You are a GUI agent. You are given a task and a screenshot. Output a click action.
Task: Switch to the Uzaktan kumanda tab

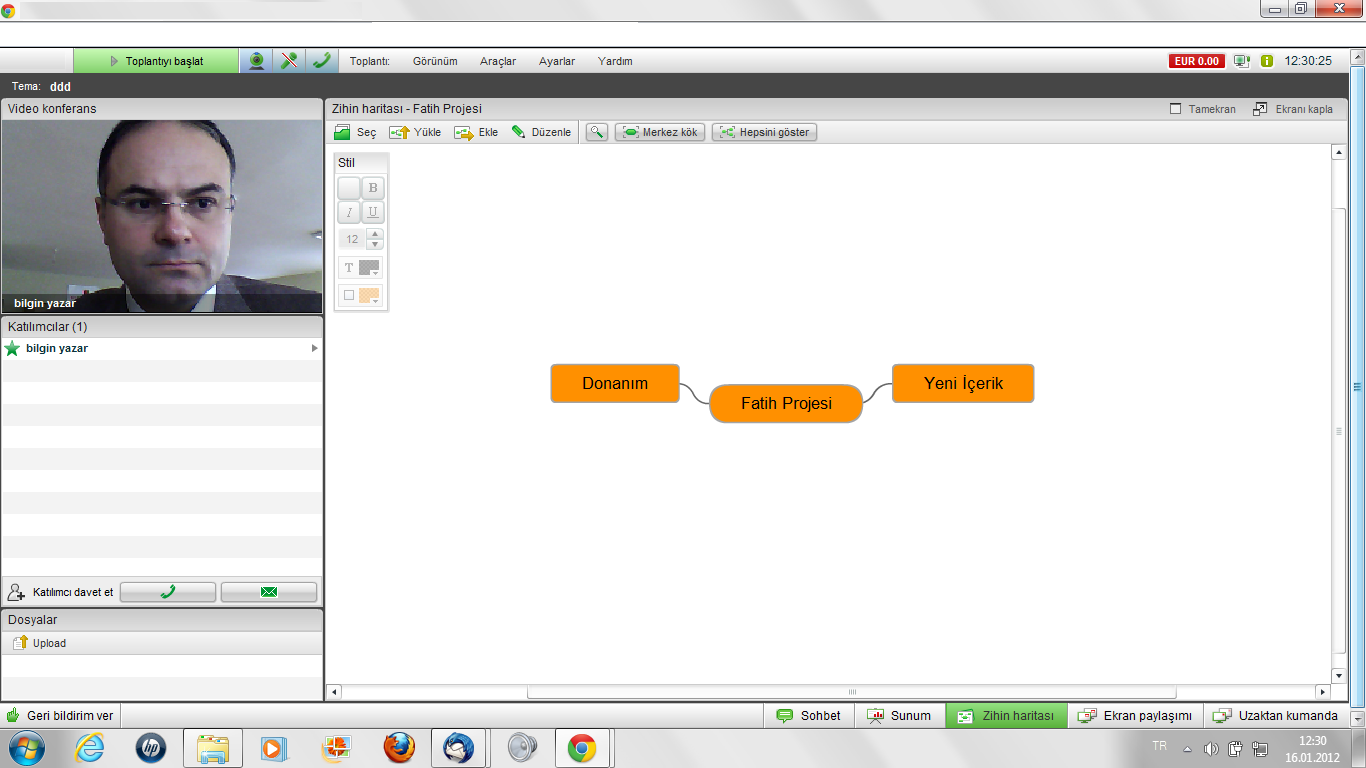coord(1275,715)
